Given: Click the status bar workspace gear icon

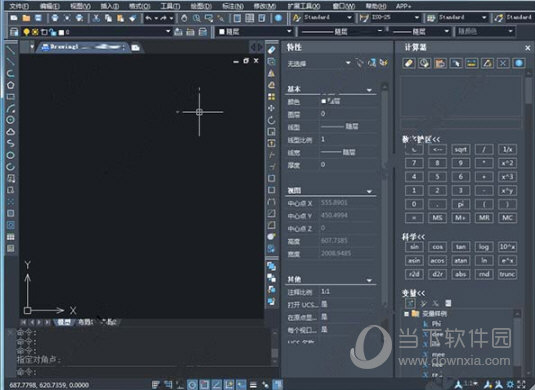Looking at the screenshot, I should click(511, 385).
